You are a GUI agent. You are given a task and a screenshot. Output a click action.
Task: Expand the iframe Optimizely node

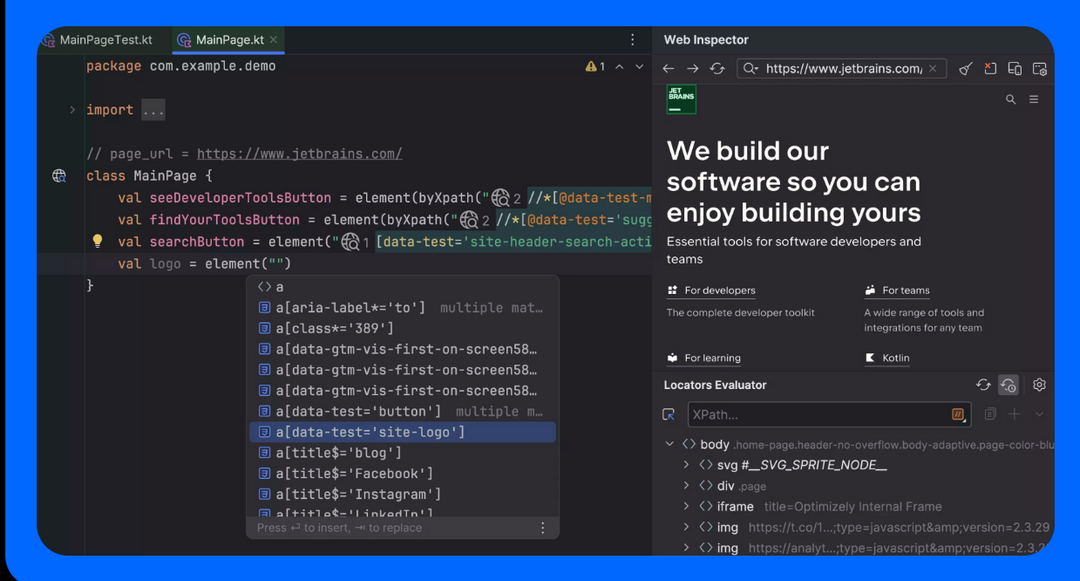tap(686, 507)
